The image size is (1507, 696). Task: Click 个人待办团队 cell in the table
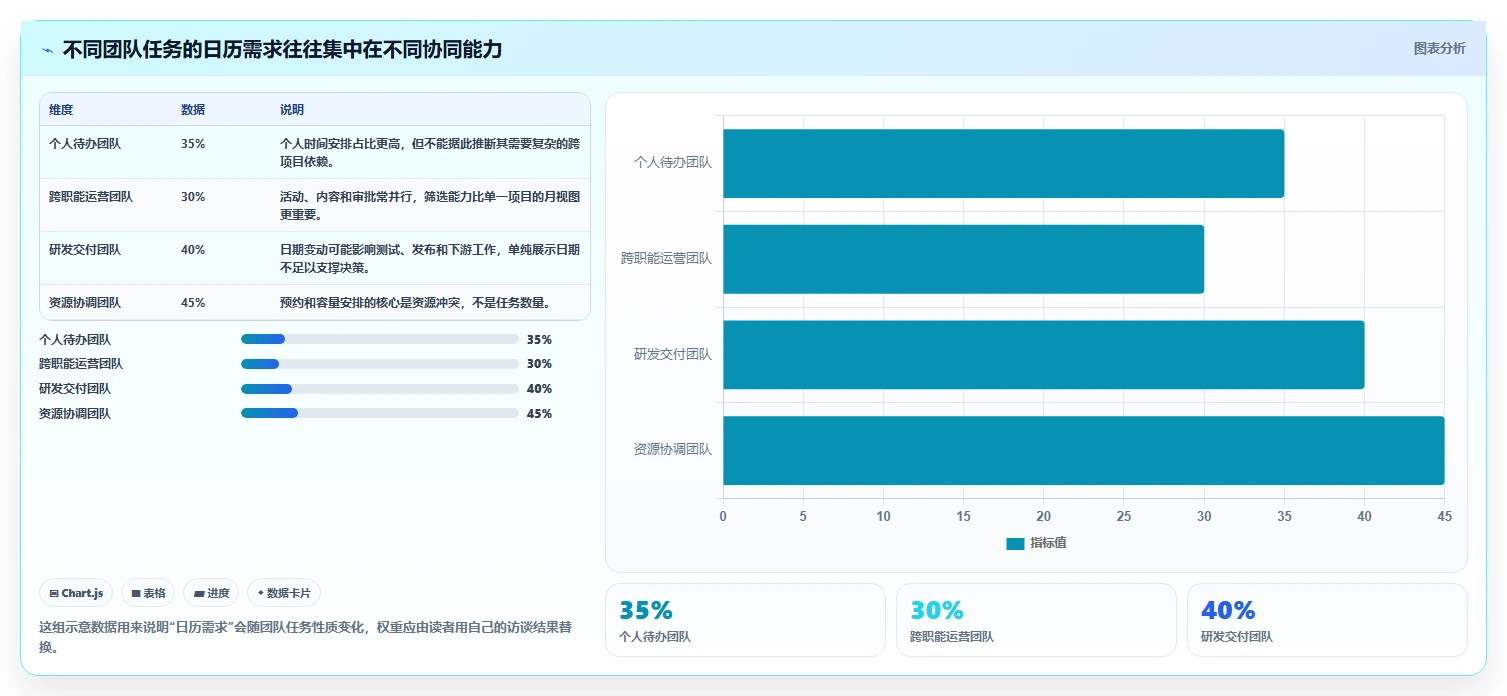(85, 144)
